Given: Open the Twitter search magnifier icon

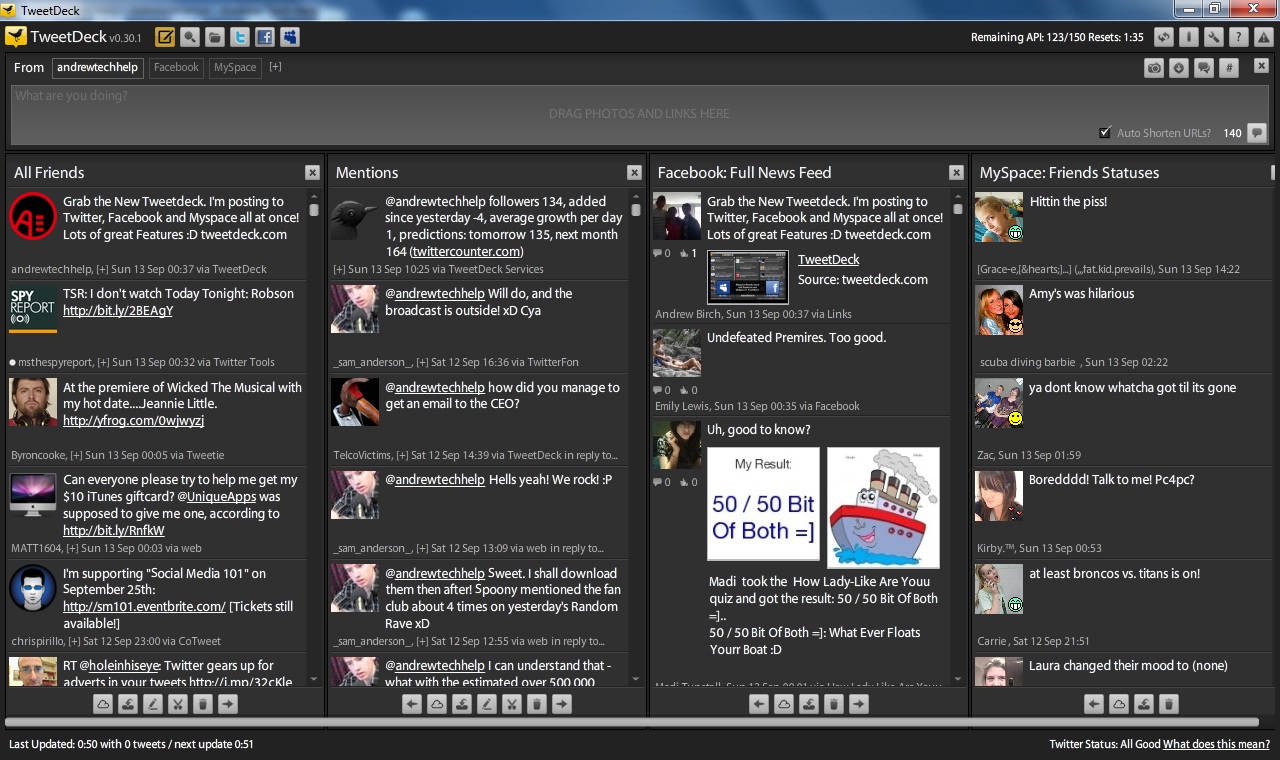Looking at the screenshot, I should (190, 38).
